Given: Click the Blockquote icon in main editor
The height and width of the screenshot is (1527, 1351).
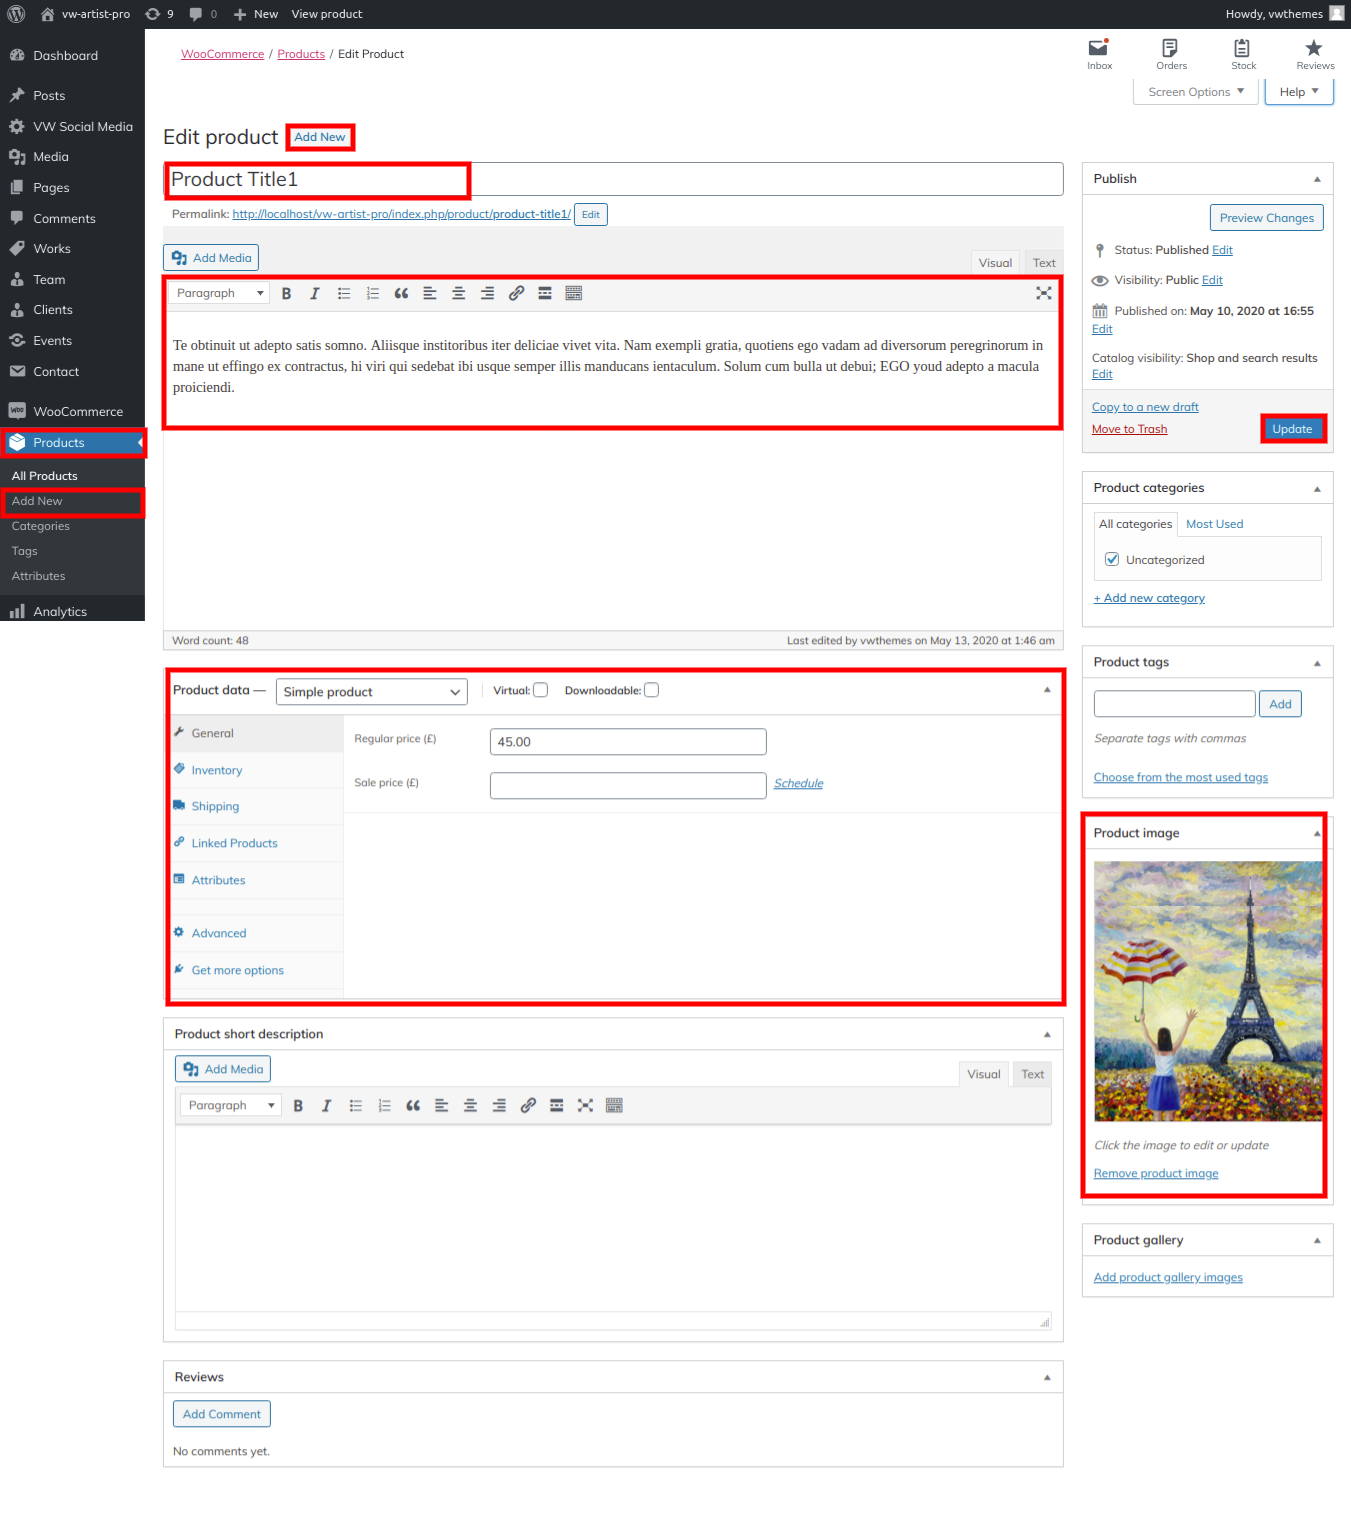Looking at the screenshot, I should point(401,293).
